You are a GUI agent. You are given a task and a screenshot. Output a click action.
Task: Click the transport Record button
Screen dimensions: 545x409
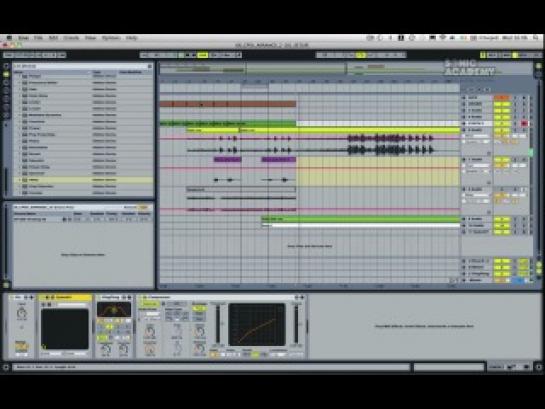pyautogui.click(x=194, y=55)
